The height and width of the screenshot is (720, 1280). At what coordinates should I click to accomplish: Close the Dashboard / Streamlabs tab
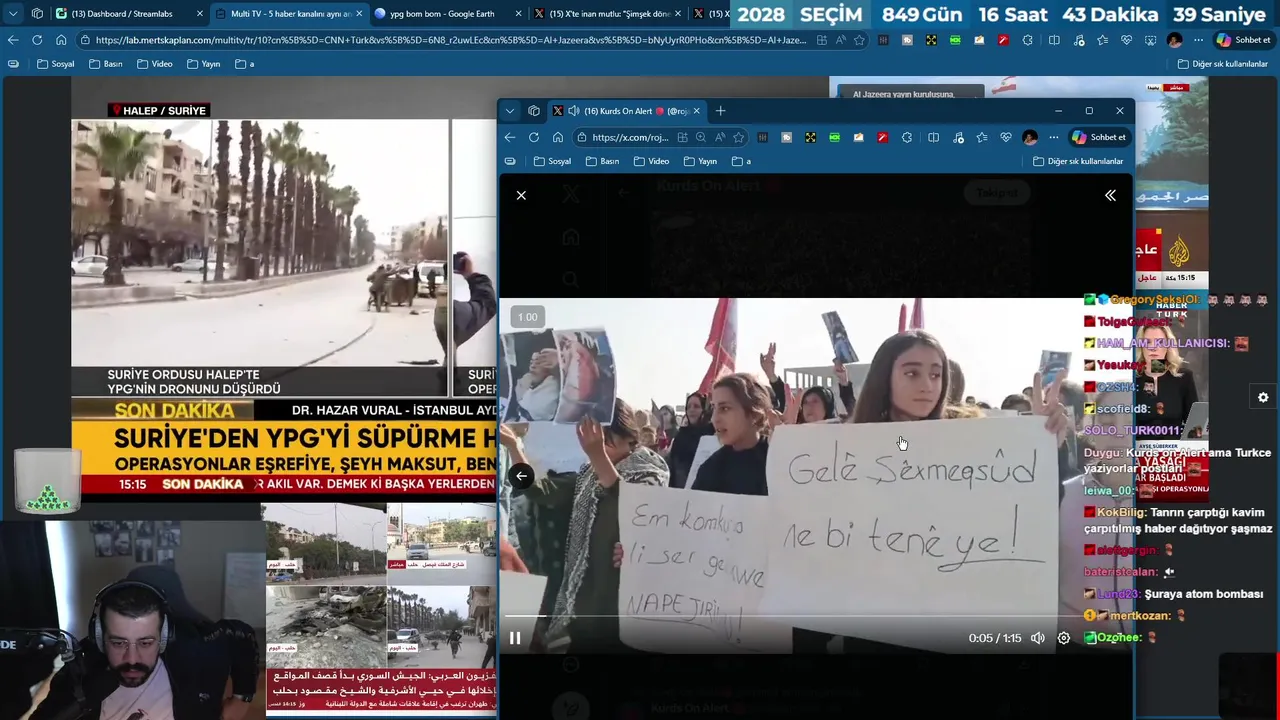pos(199,14)
